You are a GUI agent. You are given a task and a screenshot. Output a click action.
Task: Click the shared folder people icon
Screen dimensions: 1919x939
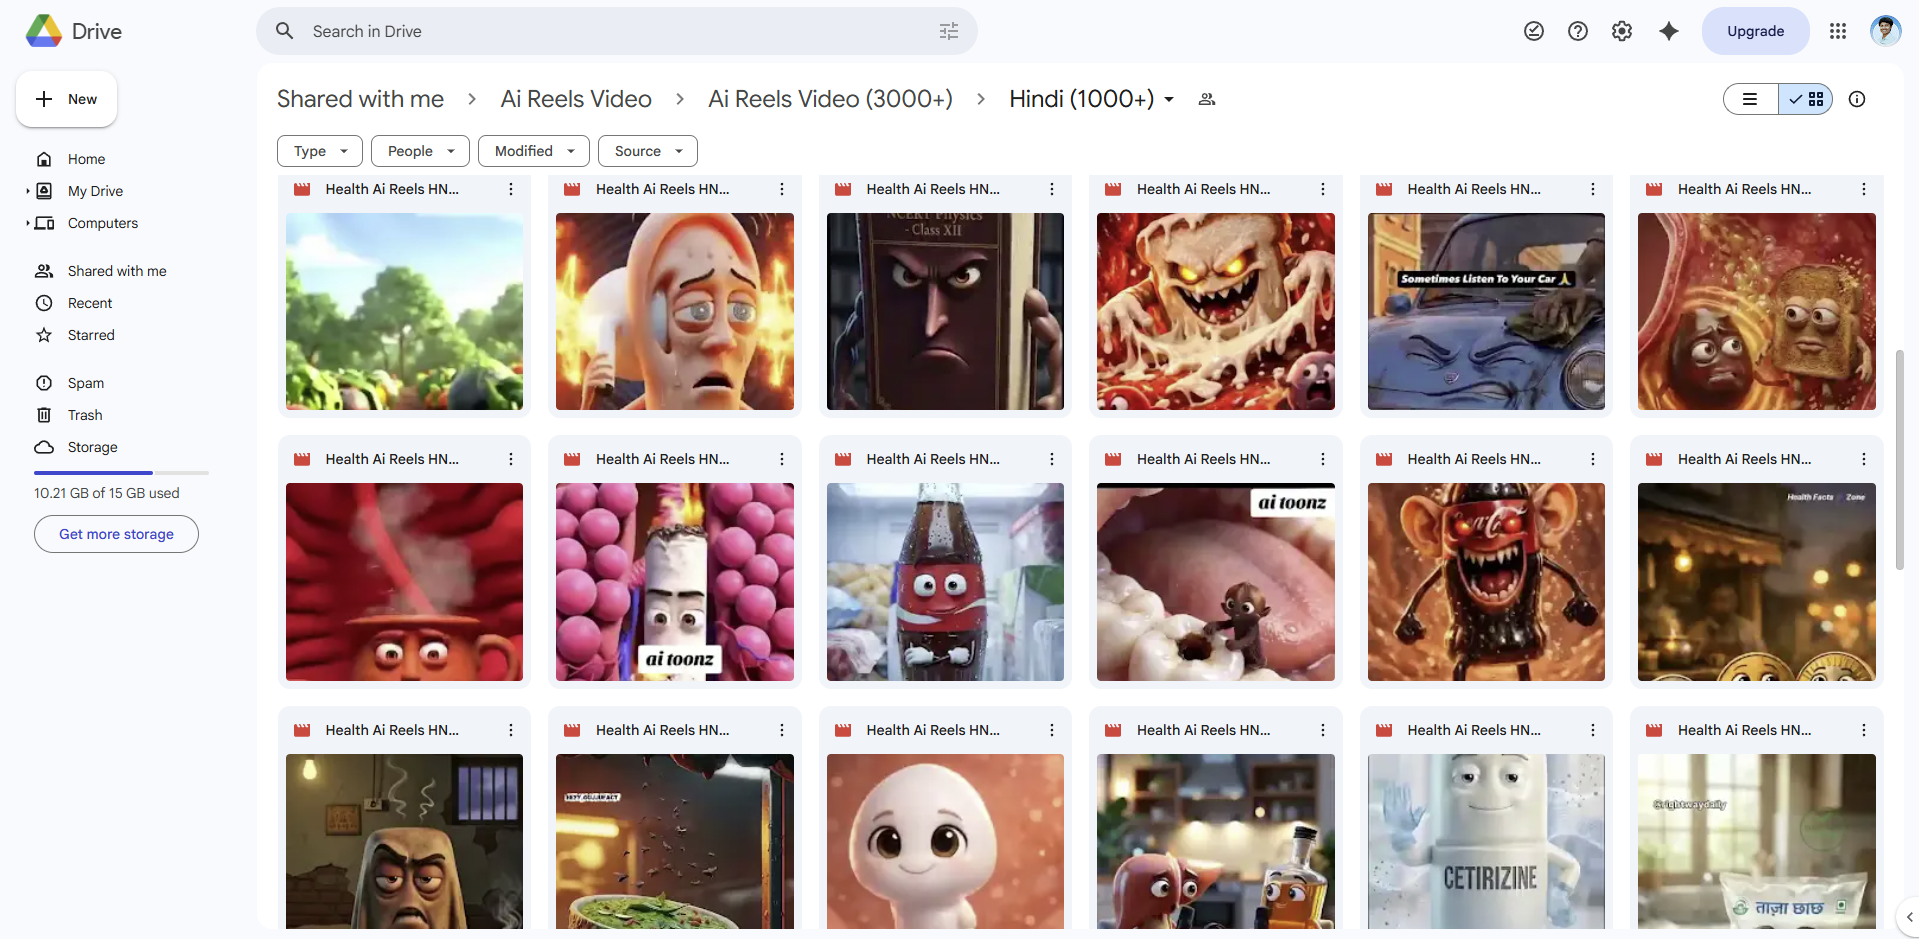[1207, 99]
